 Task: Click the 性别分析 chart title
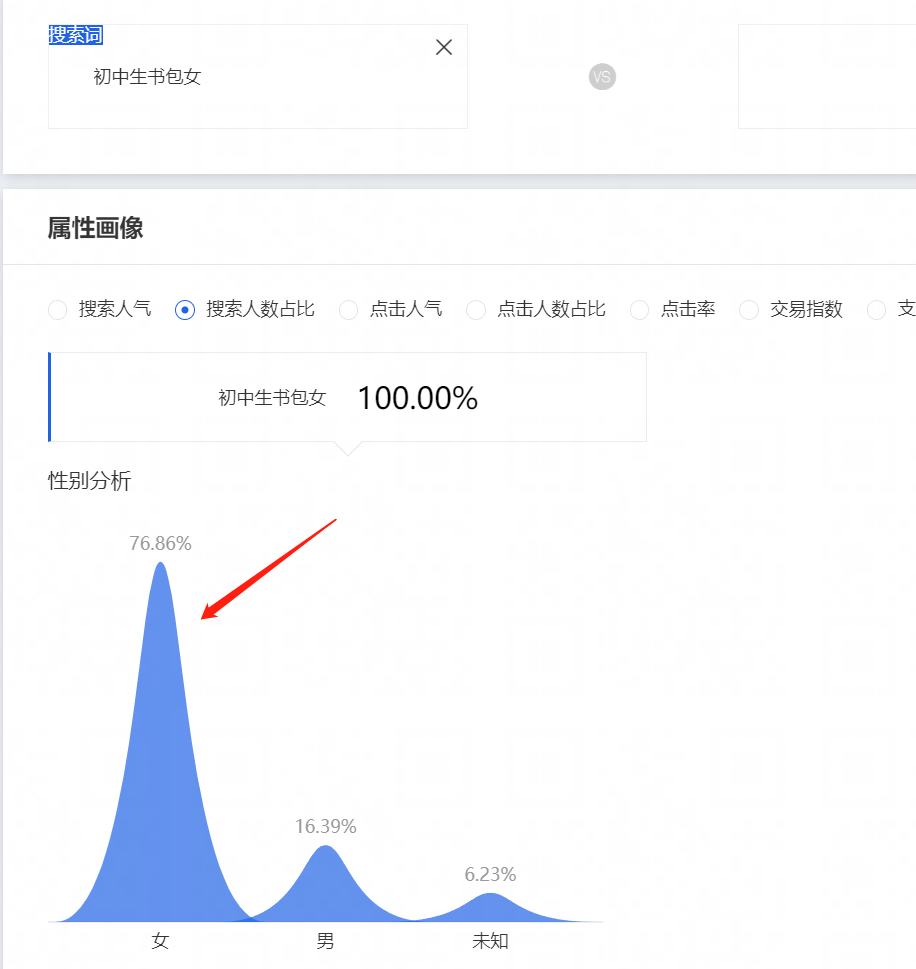[x=89, y=481]
